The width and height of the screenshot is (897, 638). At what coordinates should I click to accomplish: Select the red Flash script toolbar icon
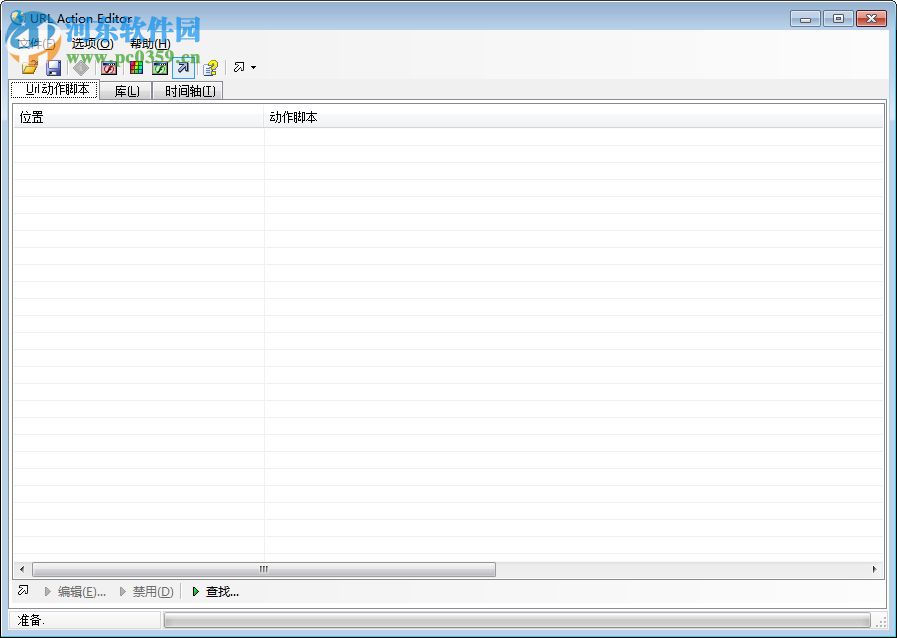point(108,67)
